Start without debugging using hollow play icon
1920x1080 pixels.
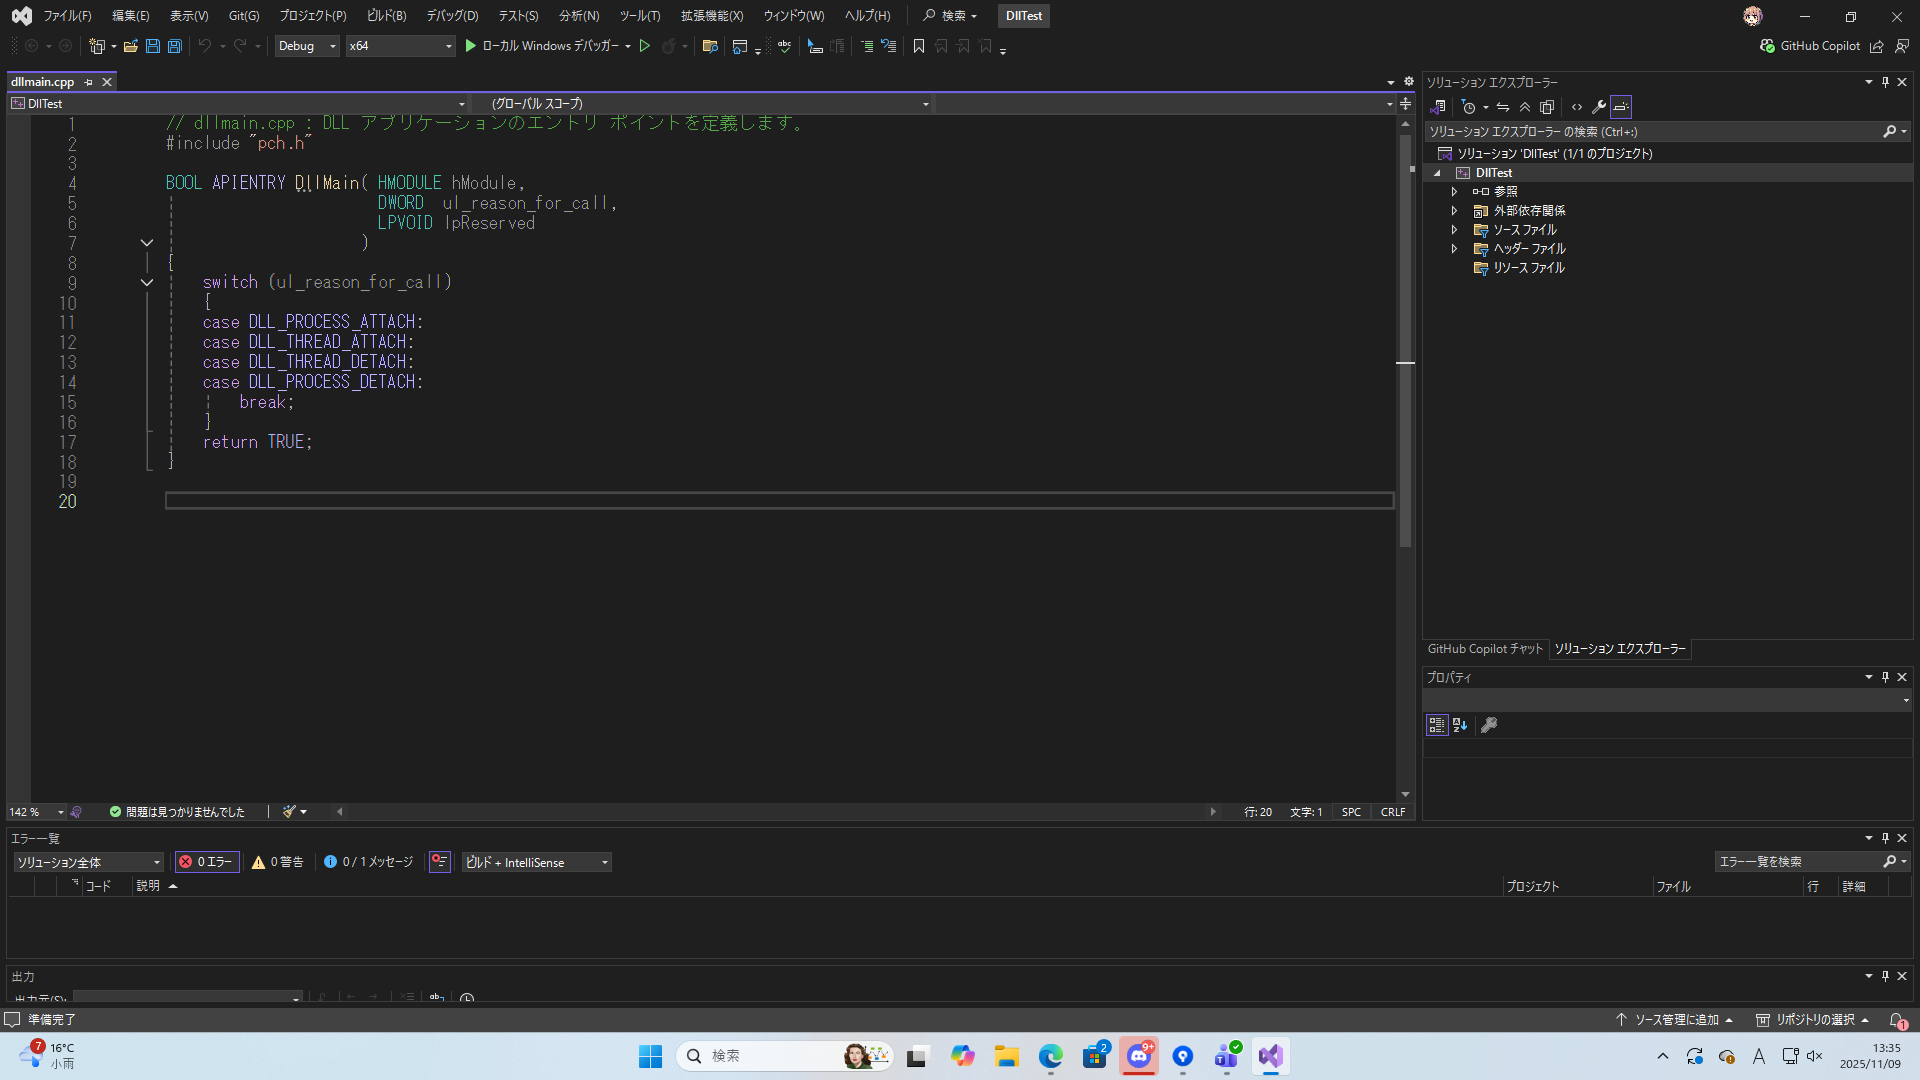(x=645, y=46)
